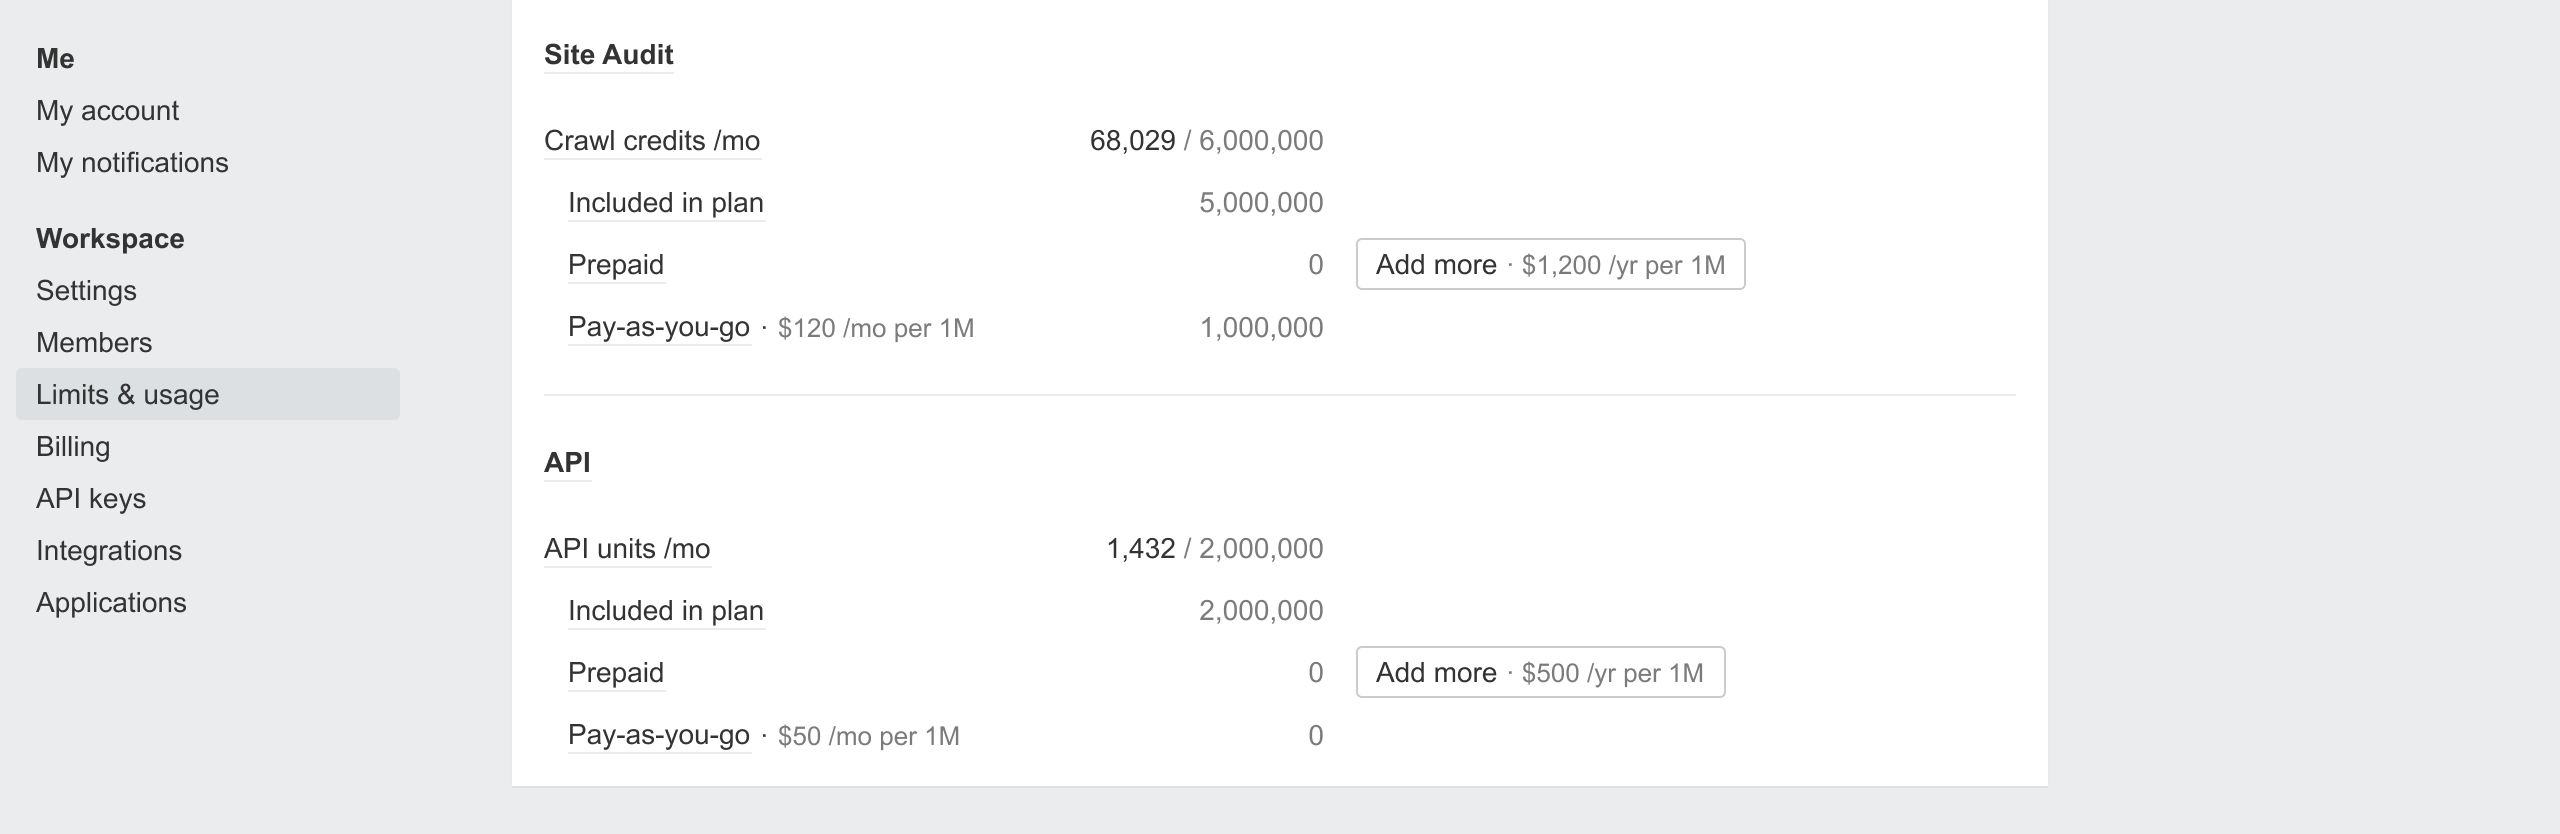Click Included in plan under Site Audit
The height and width of the screenshot is (834, 2560).
[665, 203]
